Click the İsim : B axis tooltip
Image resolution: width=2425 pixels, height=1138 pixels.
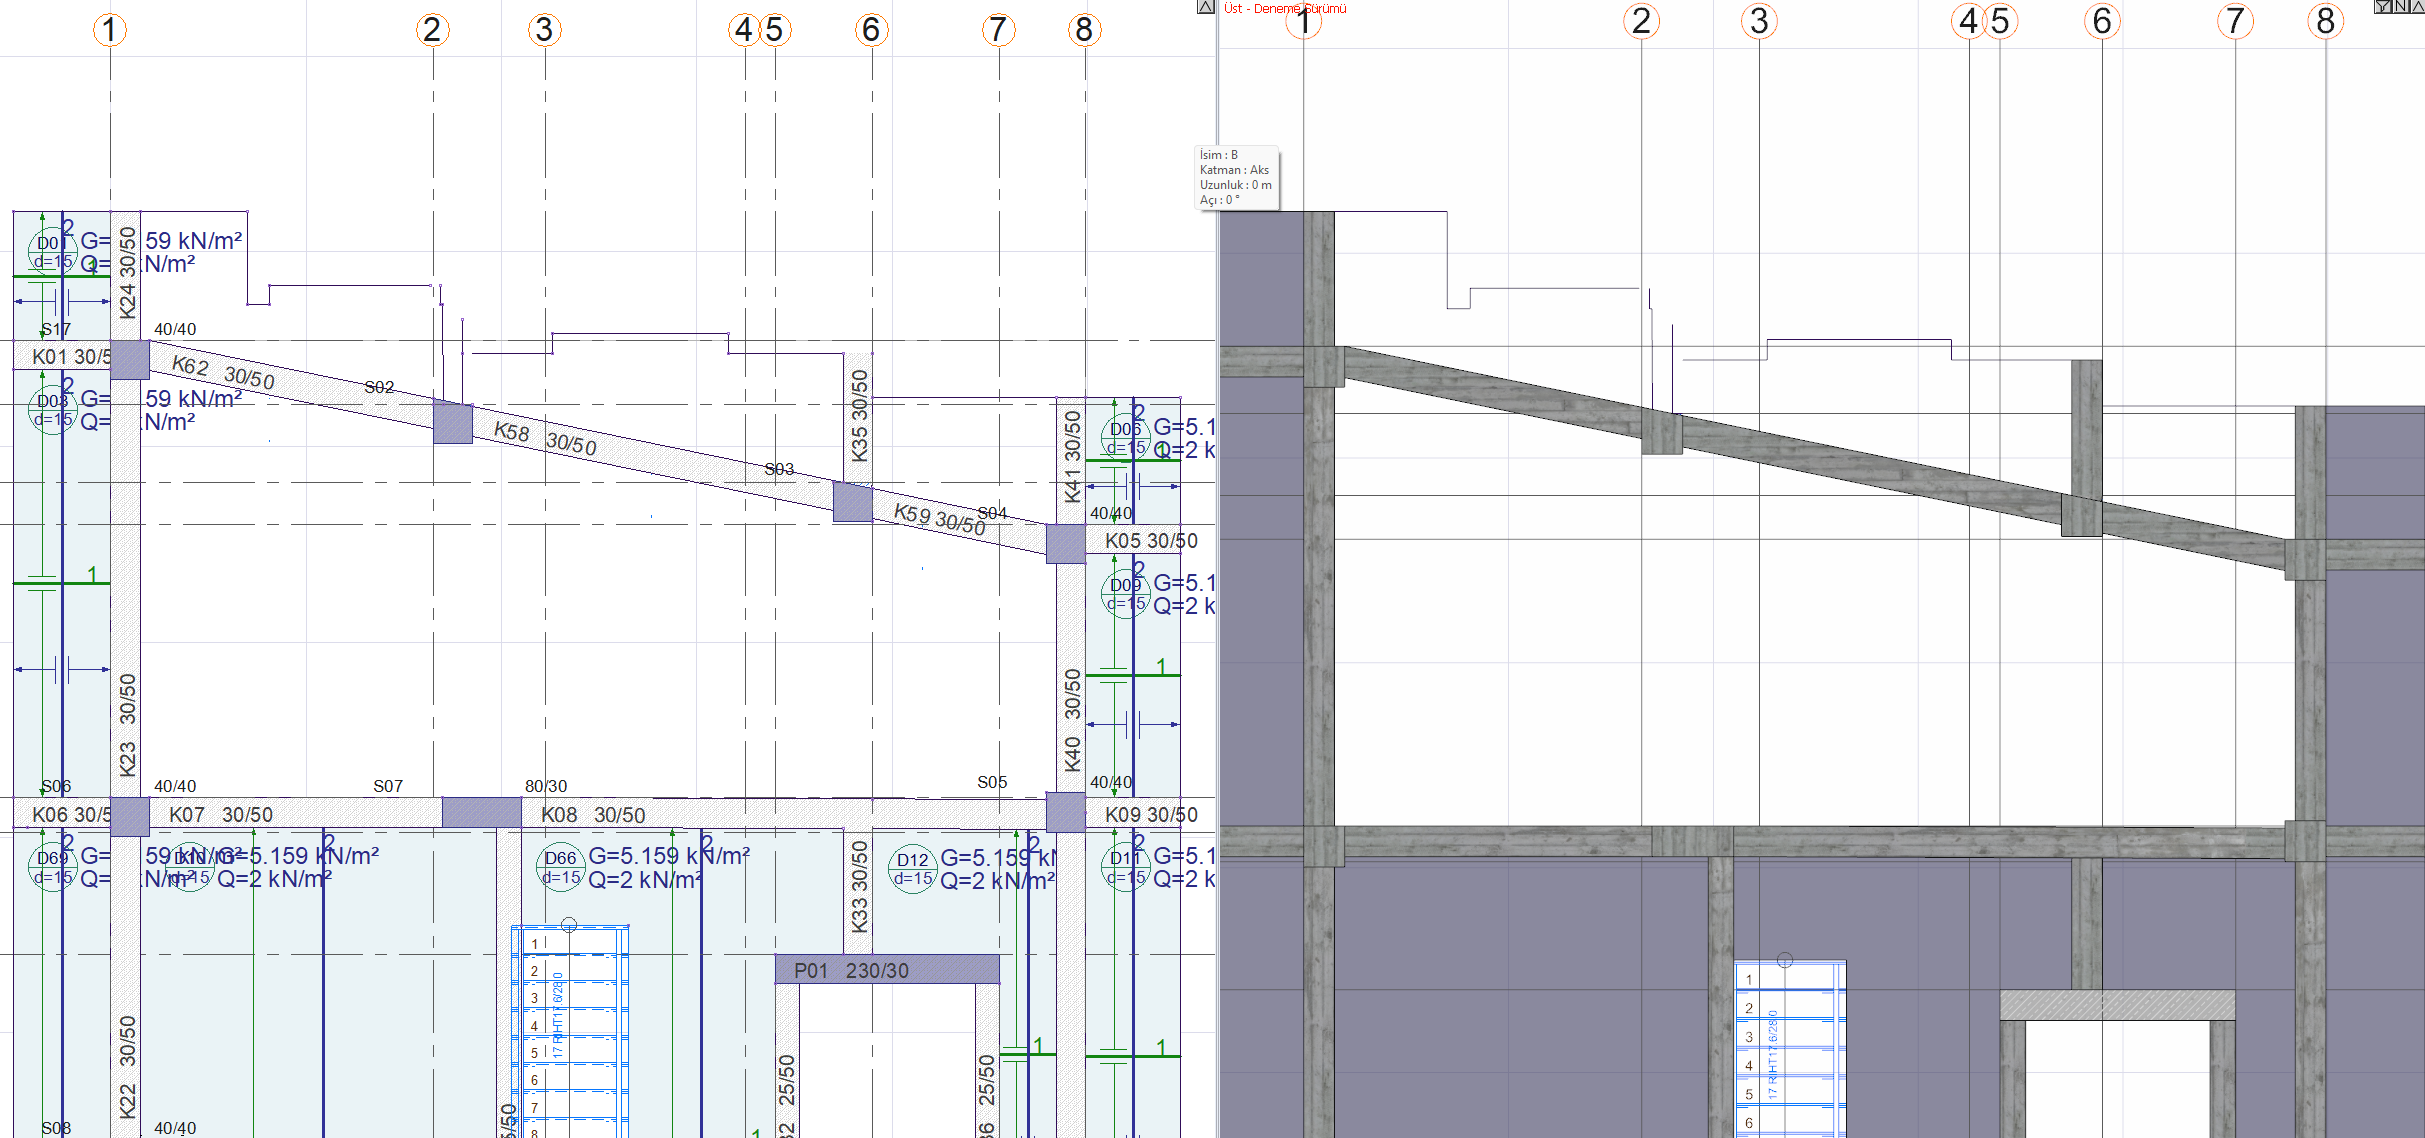click(x=1237, y=178)
